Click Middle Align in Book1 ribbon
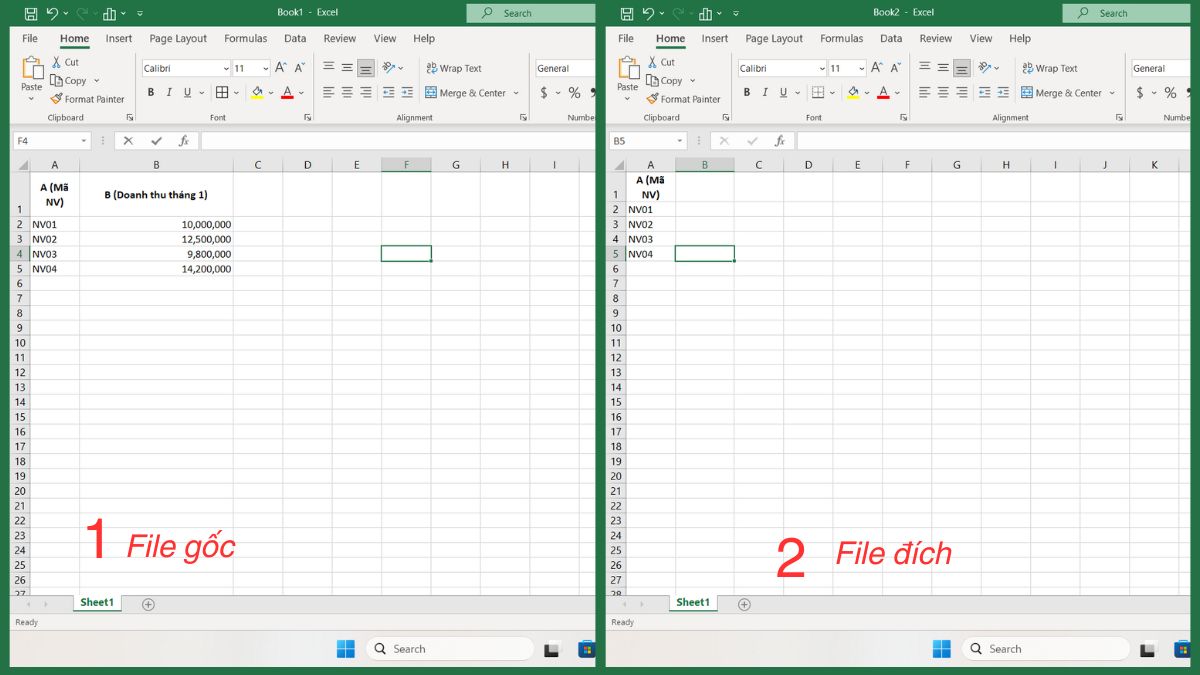Image resolution: width=1200 pixels, height=675 pixels. [347, 68]
